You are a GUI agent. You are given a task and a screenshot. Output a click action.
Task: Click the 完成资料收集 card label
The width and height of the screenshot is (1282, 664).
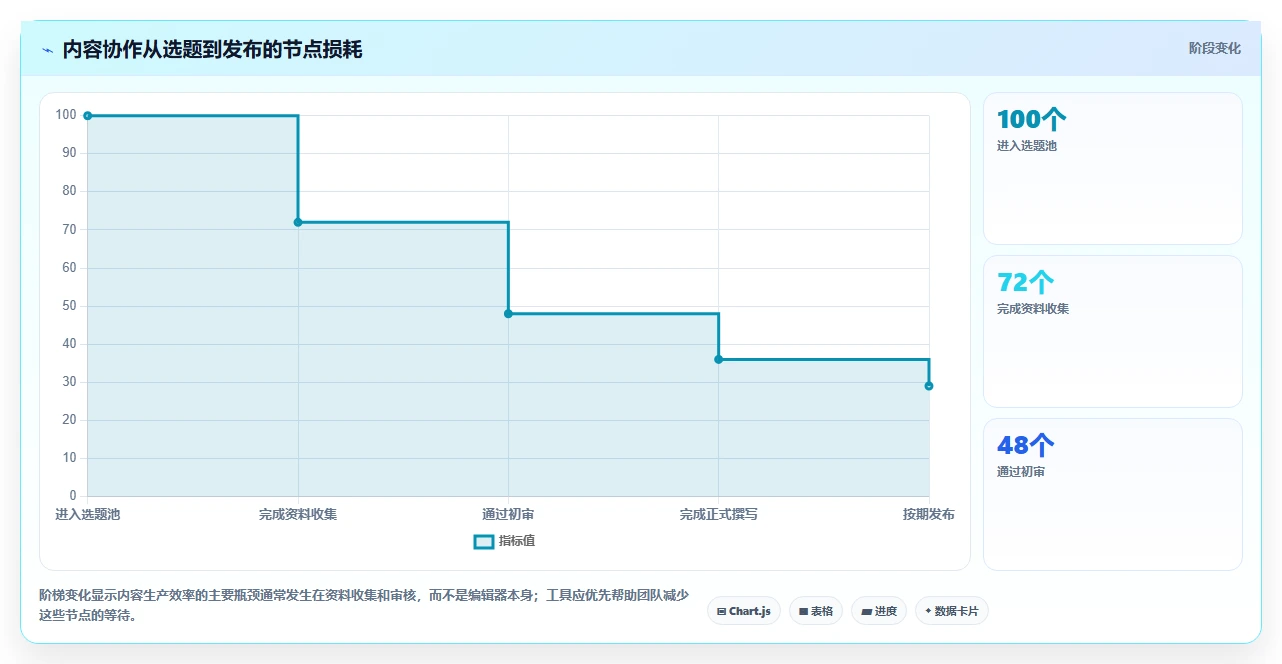(1033, 309)
